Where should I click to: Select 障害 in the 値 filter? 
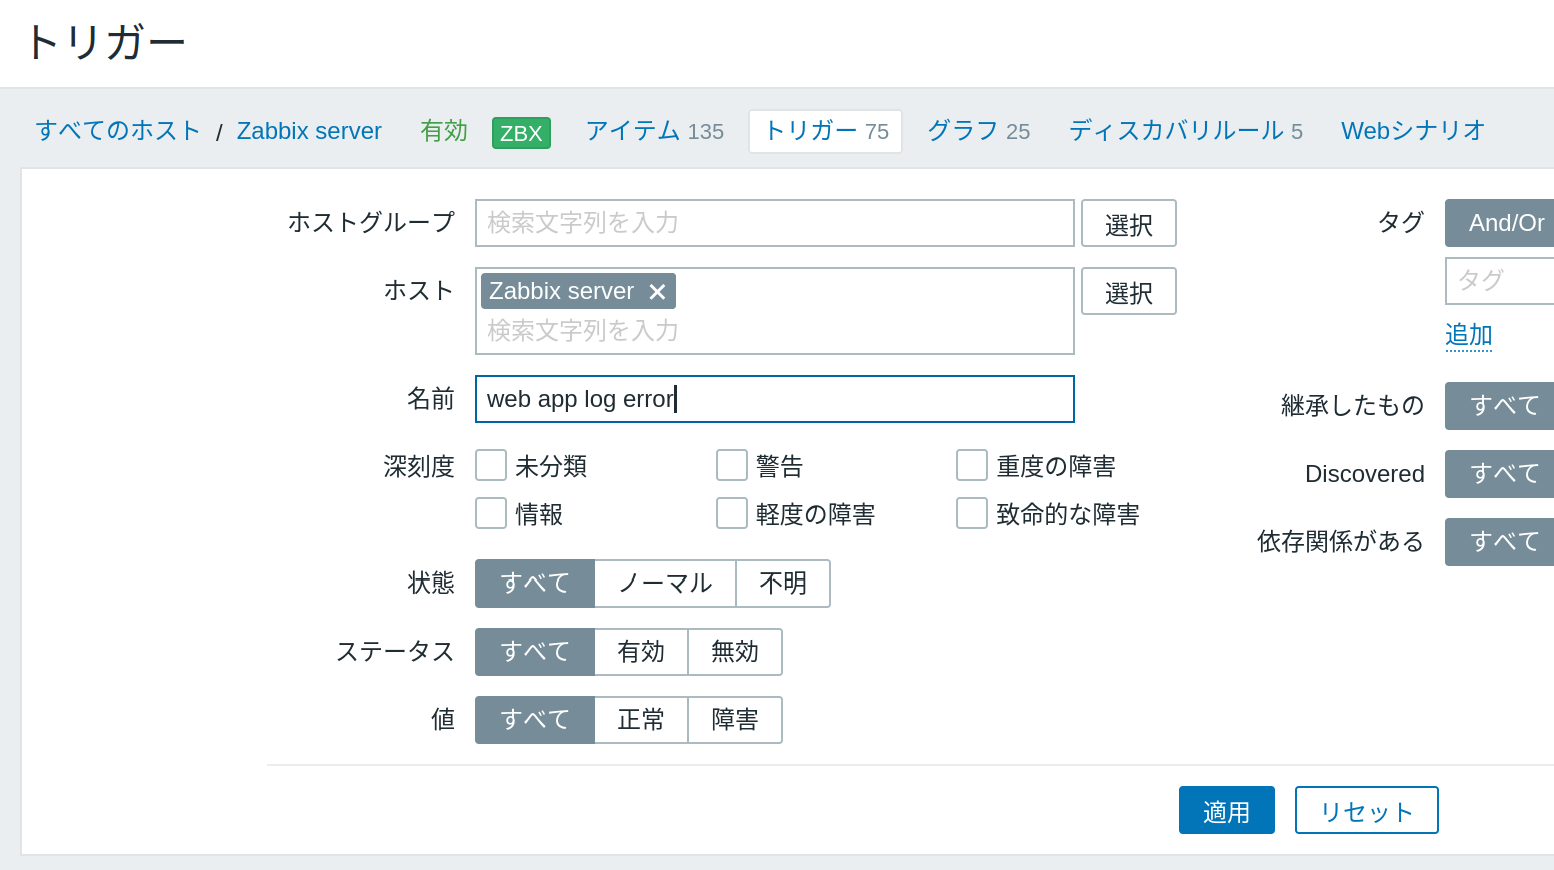pyautogui.click(x=734, y=719)
